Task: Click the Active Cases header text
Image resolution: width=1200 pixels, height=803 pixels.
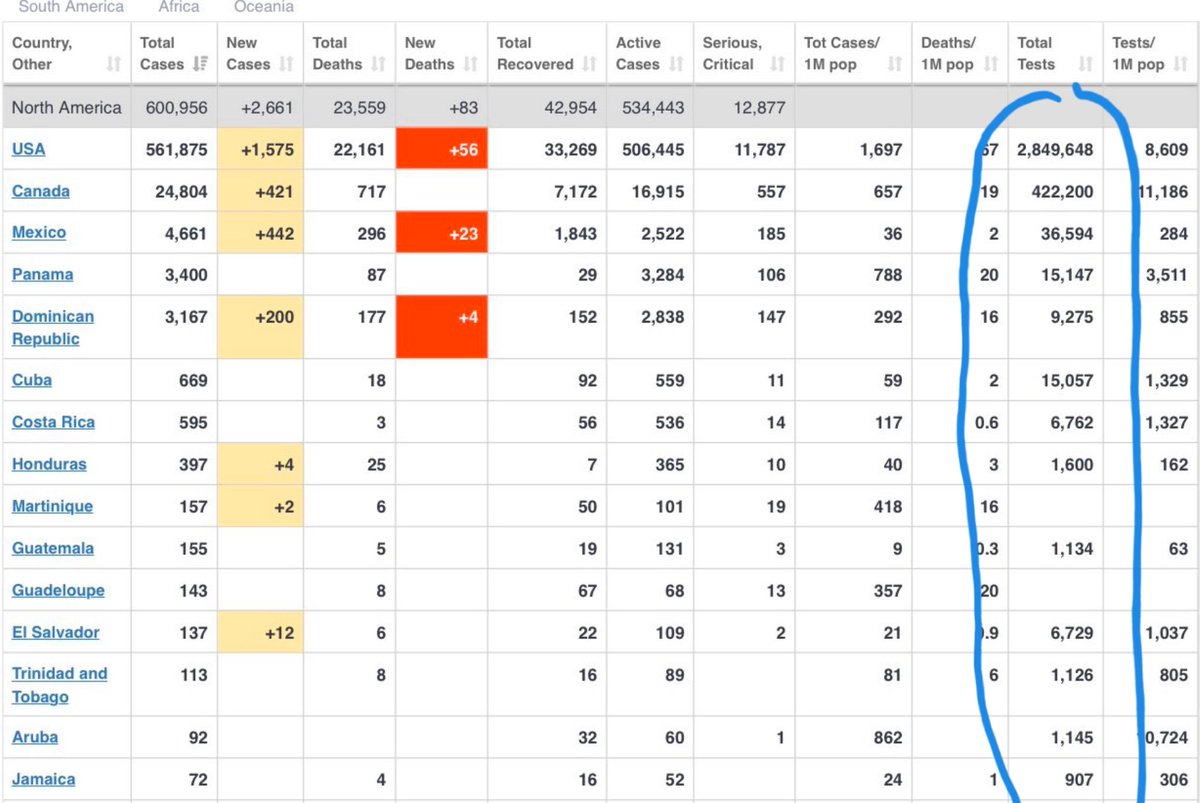Action: [x=639, y=53]
